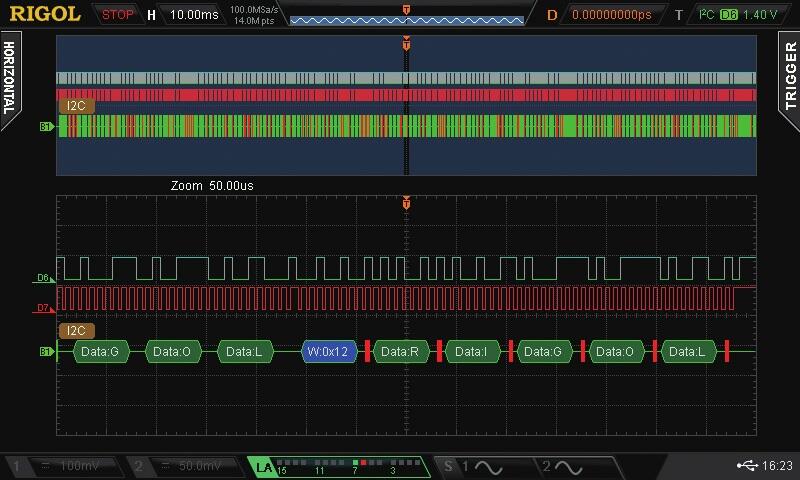800x480 pixels.
Task: Select source 2 sine wave icon
Action: pos(562,467)
